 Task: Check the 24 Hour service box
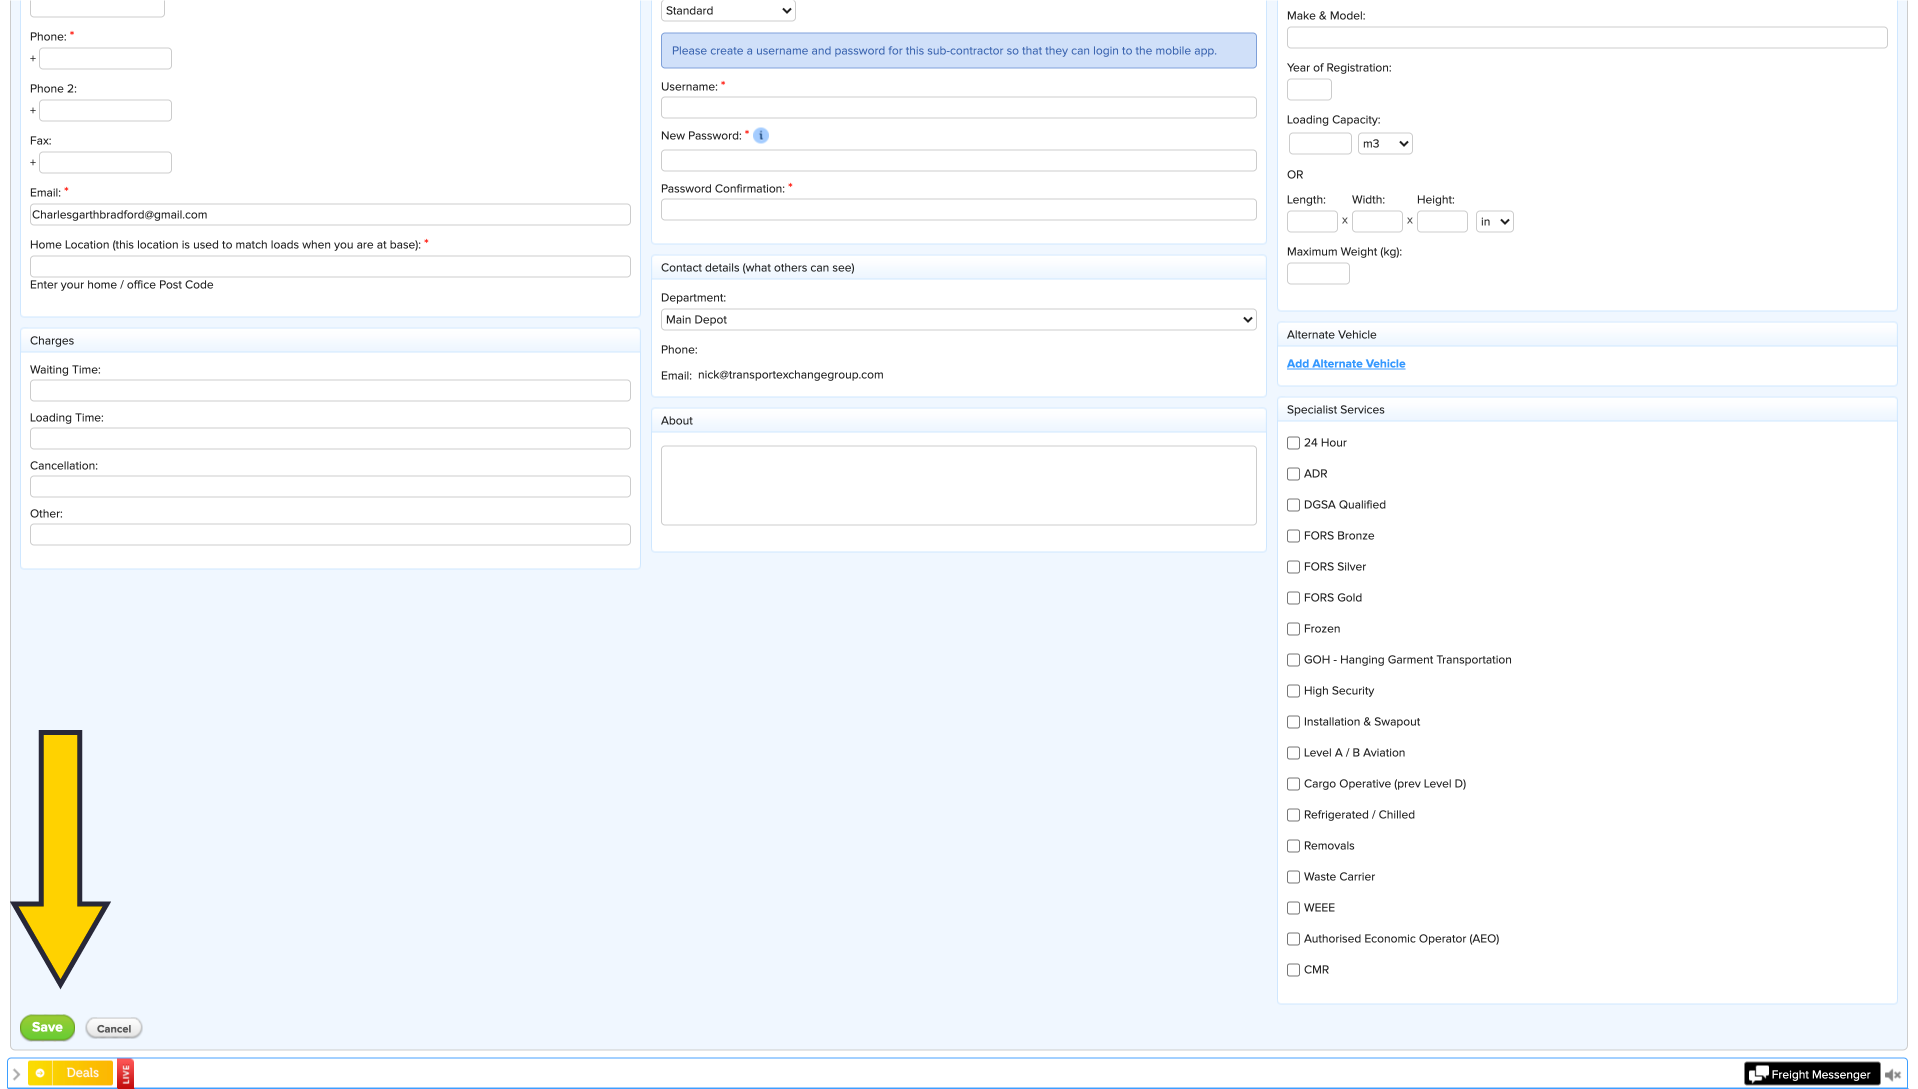click(1293, 443)
